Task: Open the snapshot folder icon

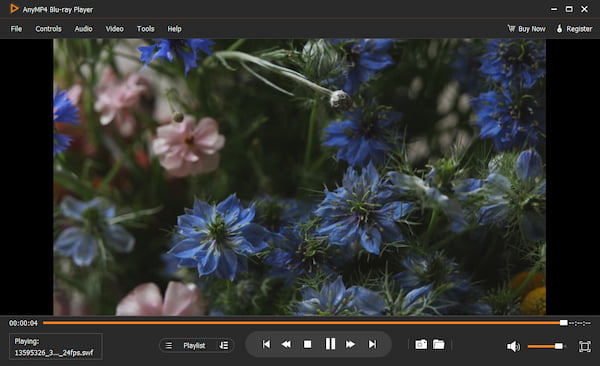Action: coord(439,344)
